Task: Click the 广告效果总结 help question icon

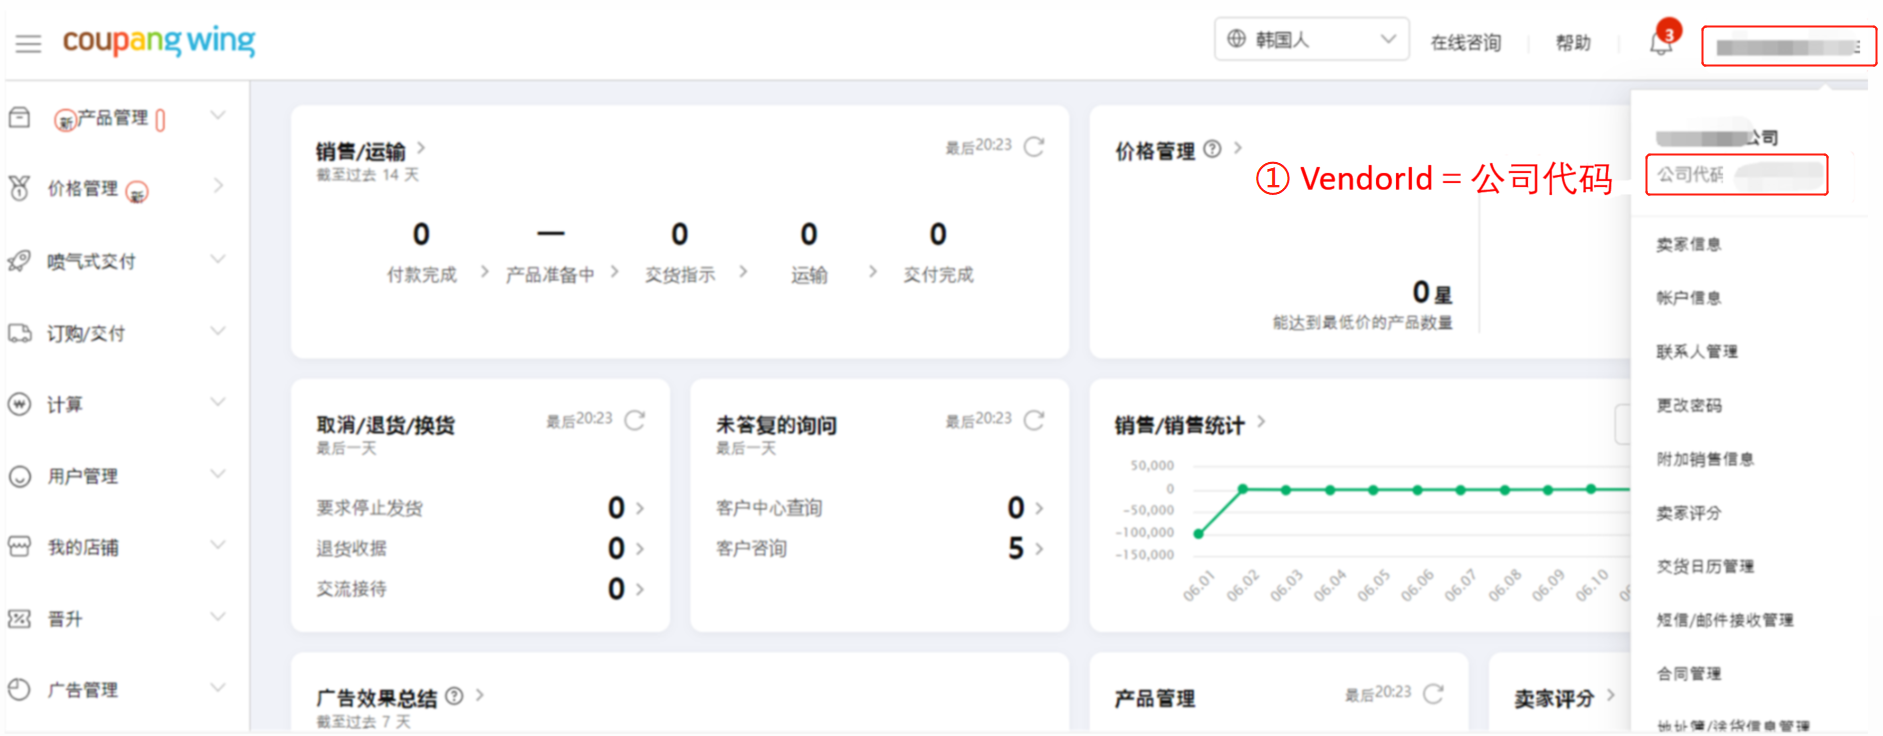Action: pos(454,696)
